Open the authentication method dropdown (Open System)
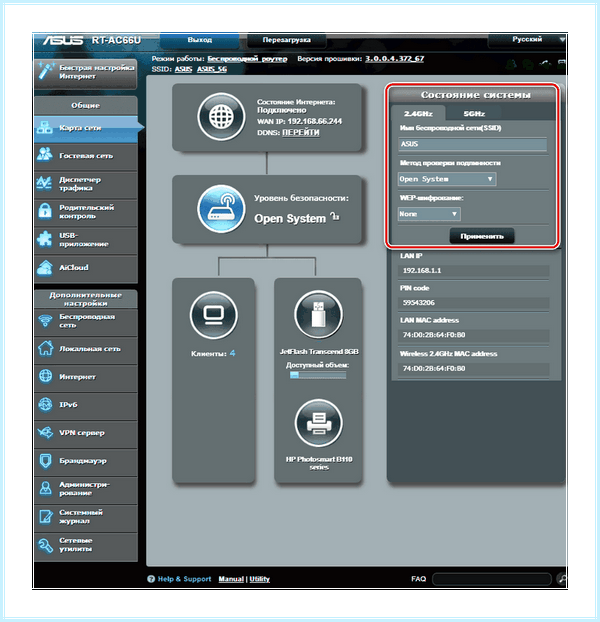 [x=447, y=179]
